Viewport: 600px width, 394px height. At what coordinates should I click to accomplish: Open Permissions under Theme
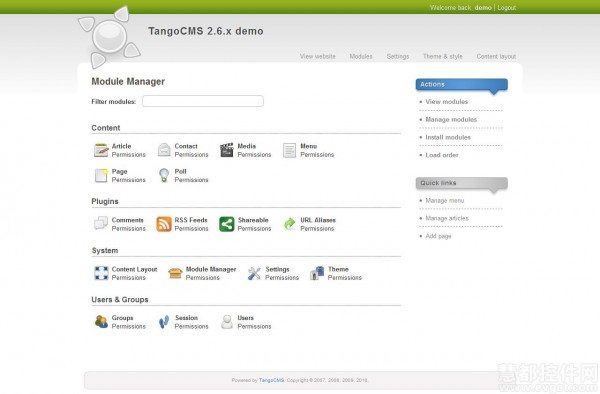(x=344, y=278)
